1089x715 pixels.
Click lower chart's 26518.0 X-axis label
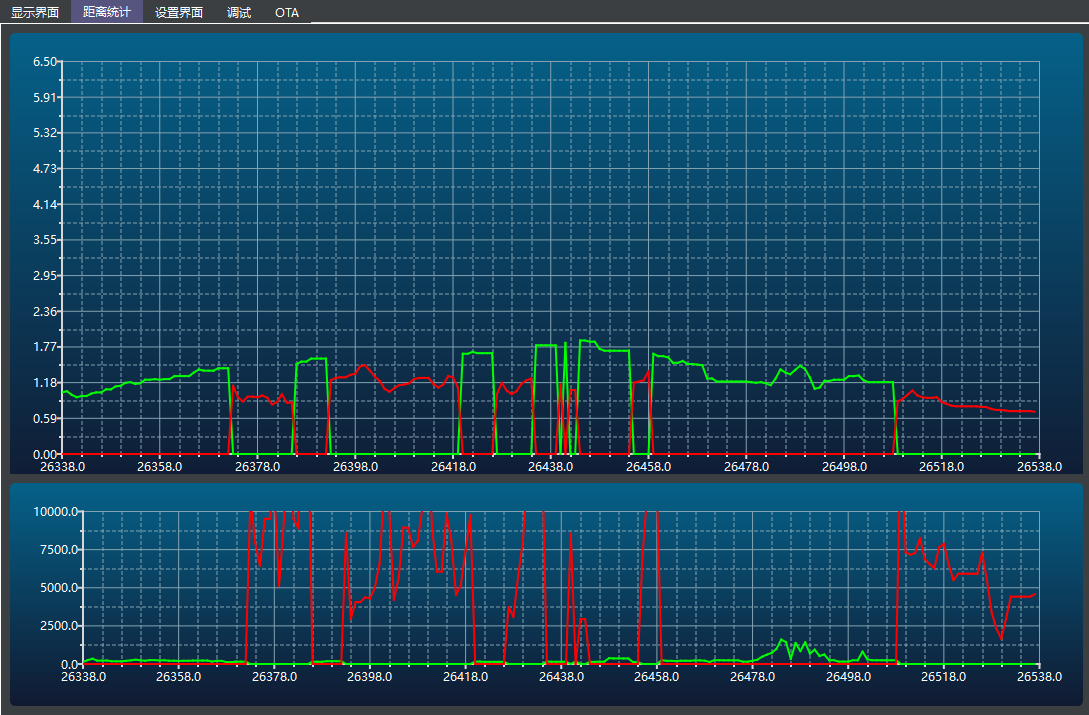pyautogui.click(x=943, y=677)
